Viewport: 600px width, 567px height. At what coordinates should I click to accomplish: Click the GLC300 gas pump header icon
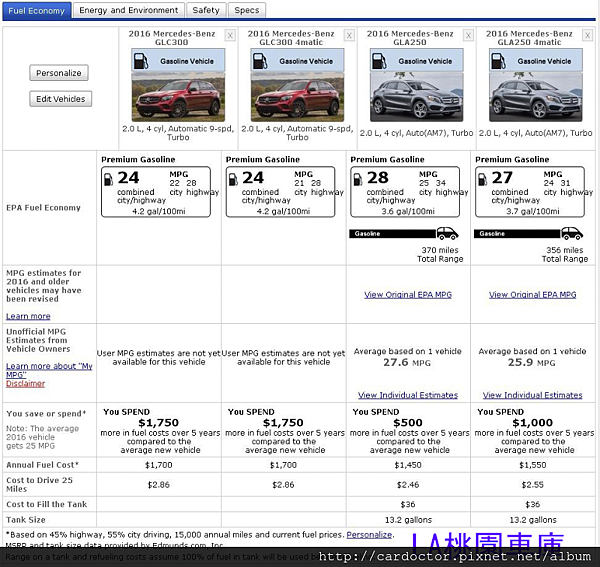(x=140, y=61)
